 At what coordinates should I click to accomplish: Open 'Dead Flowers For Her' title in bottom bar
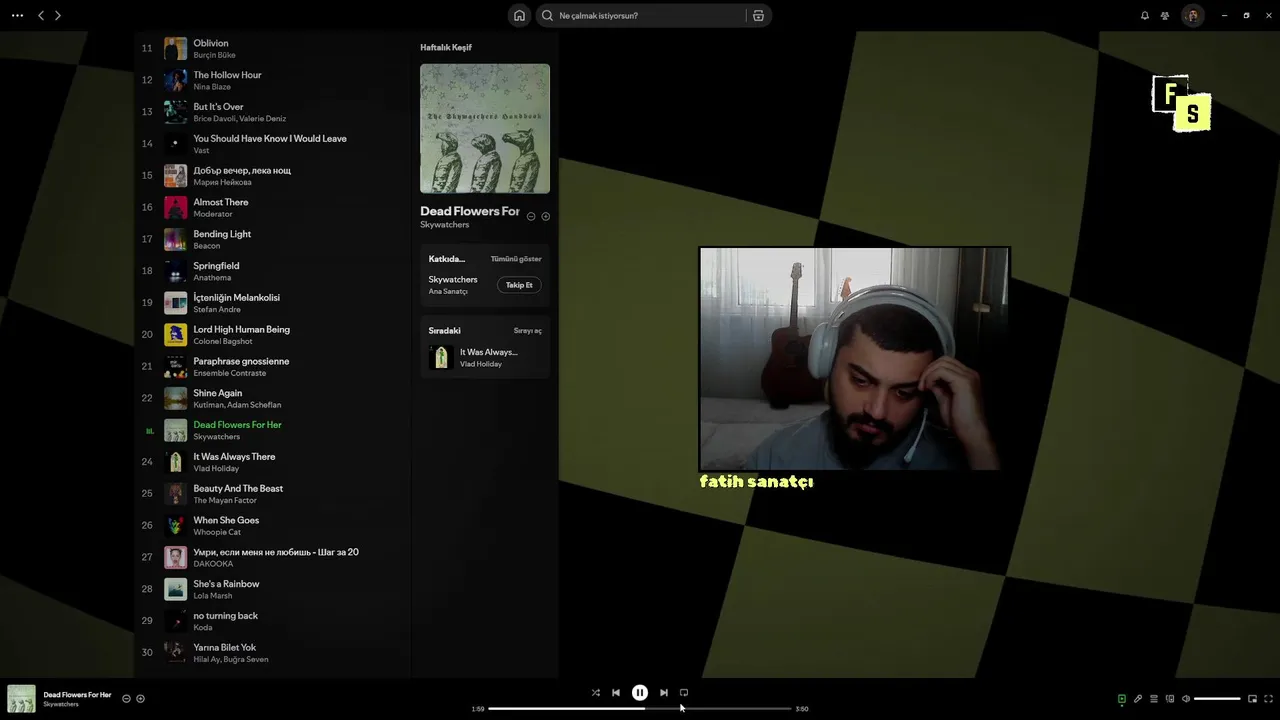point(77,694)
